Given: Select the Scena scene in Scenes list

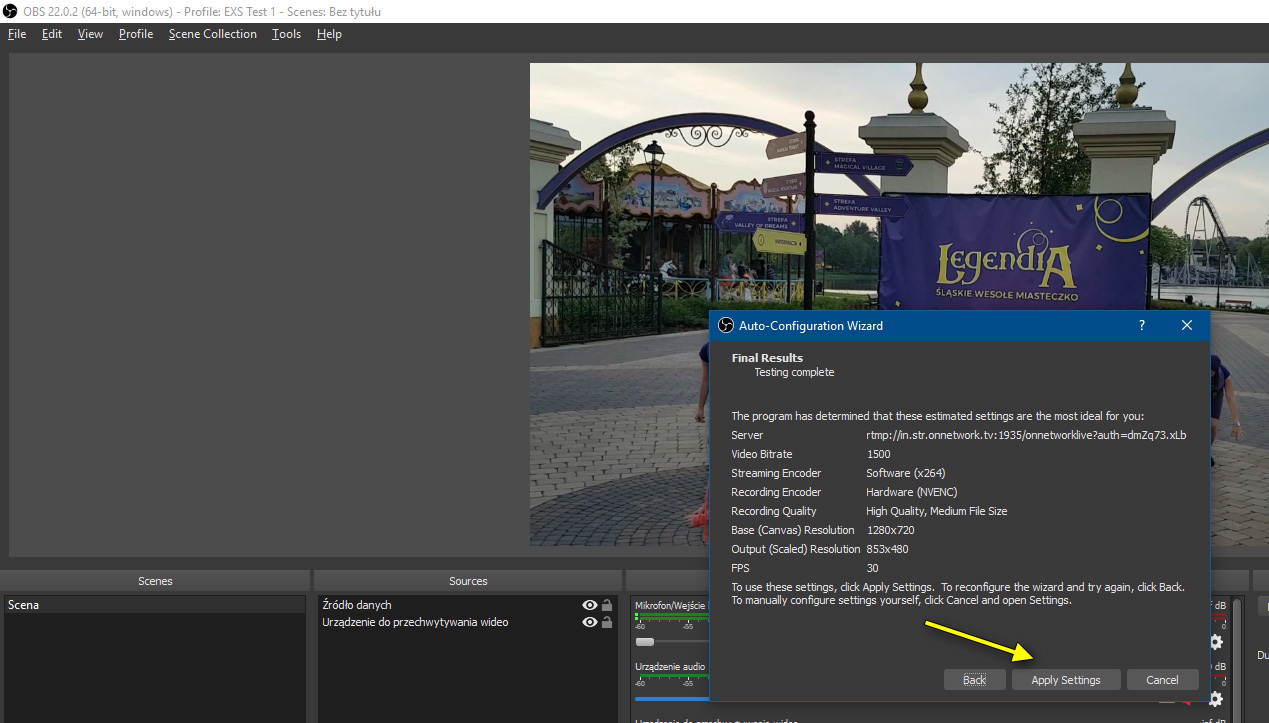Looking at the screenshot, I should click(x=155, y=605).
